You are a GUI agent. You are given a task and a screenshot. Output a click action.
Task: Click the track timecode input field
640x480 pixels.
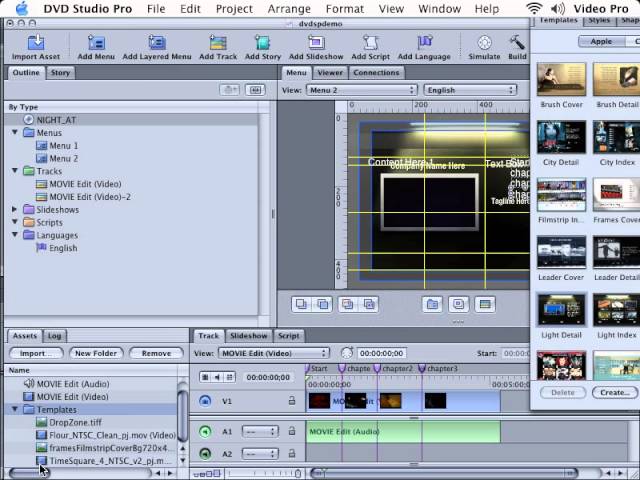381,353
